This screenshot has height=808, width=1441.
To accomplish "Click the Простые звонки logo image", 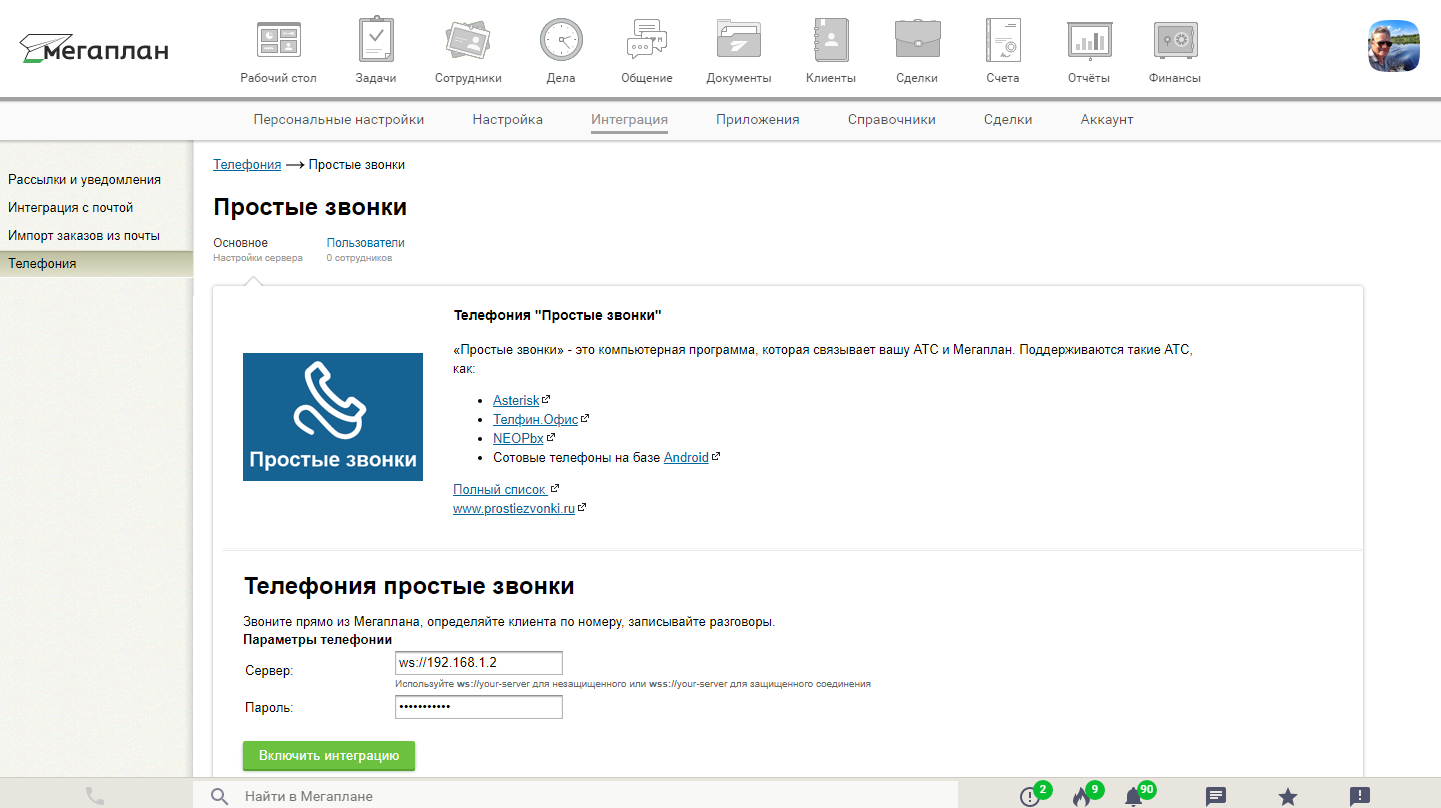I will [333, 417].
